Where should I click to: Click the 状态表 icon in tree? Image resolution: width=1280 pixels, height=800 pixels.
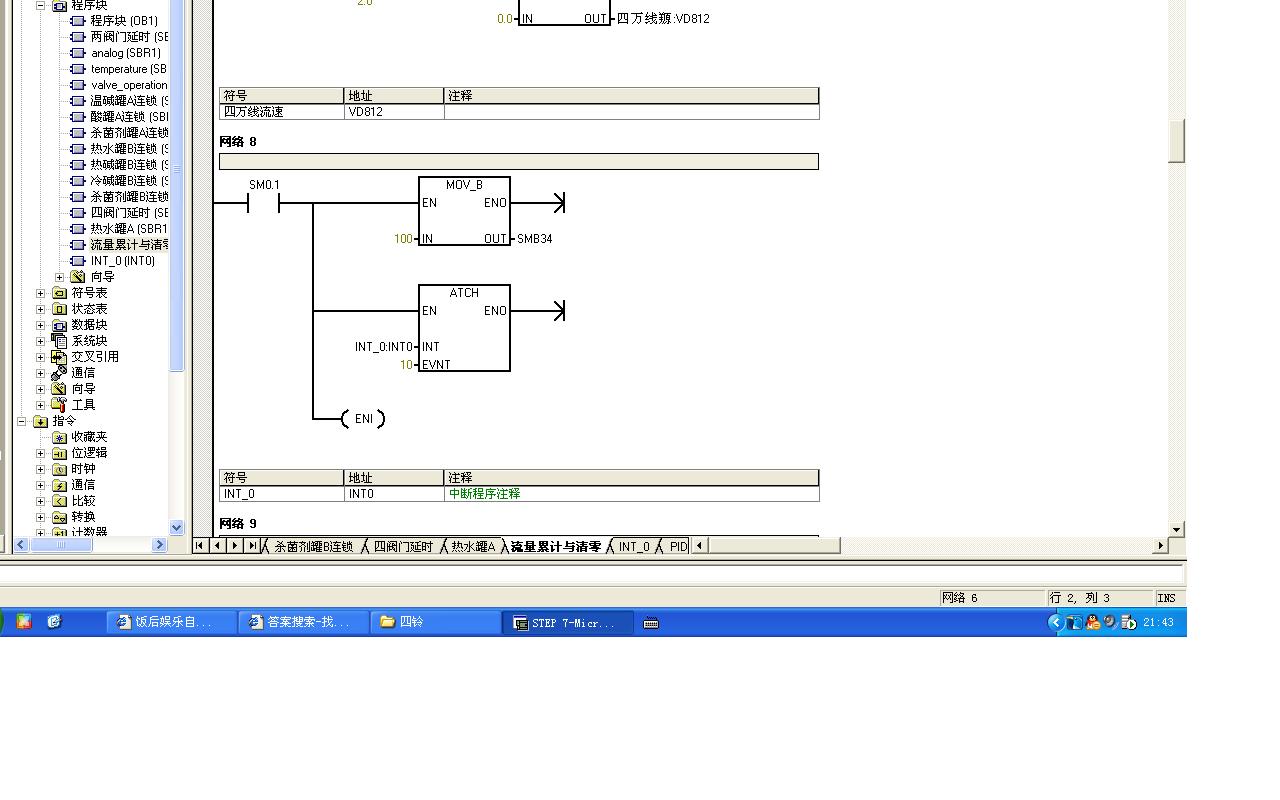[x=59, y=309]
